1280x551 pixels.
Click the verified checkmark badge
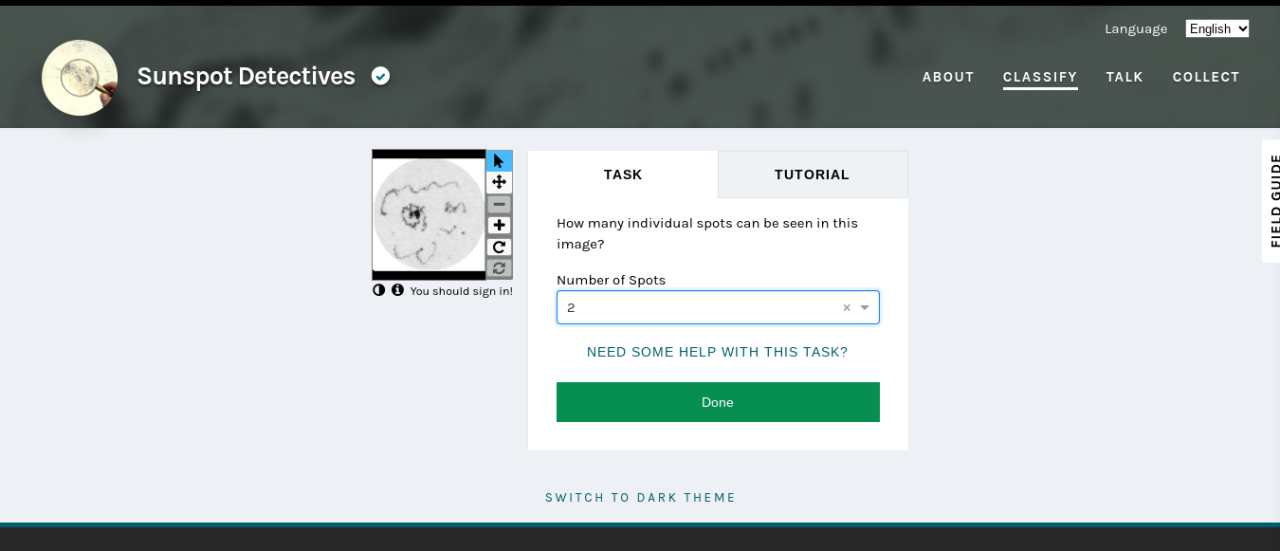[x=381, y=76]
